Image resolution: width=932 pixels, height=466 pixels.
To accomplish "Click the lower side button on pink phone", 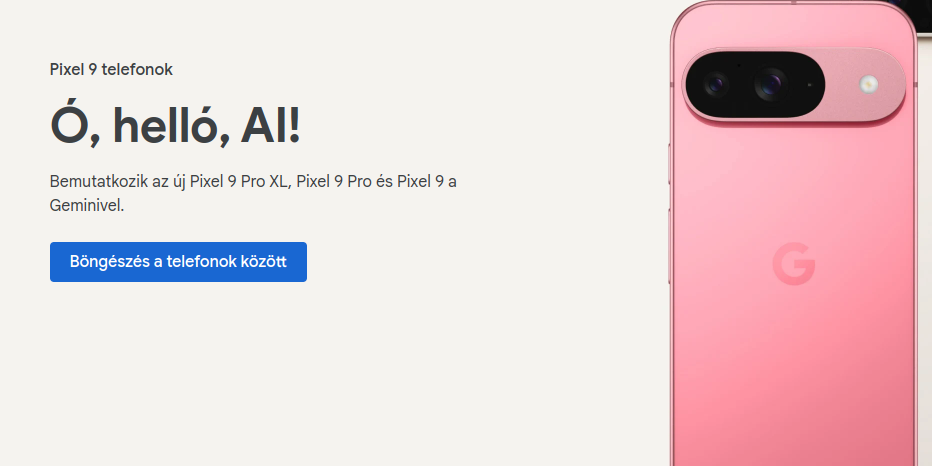I will coord(670,246).
